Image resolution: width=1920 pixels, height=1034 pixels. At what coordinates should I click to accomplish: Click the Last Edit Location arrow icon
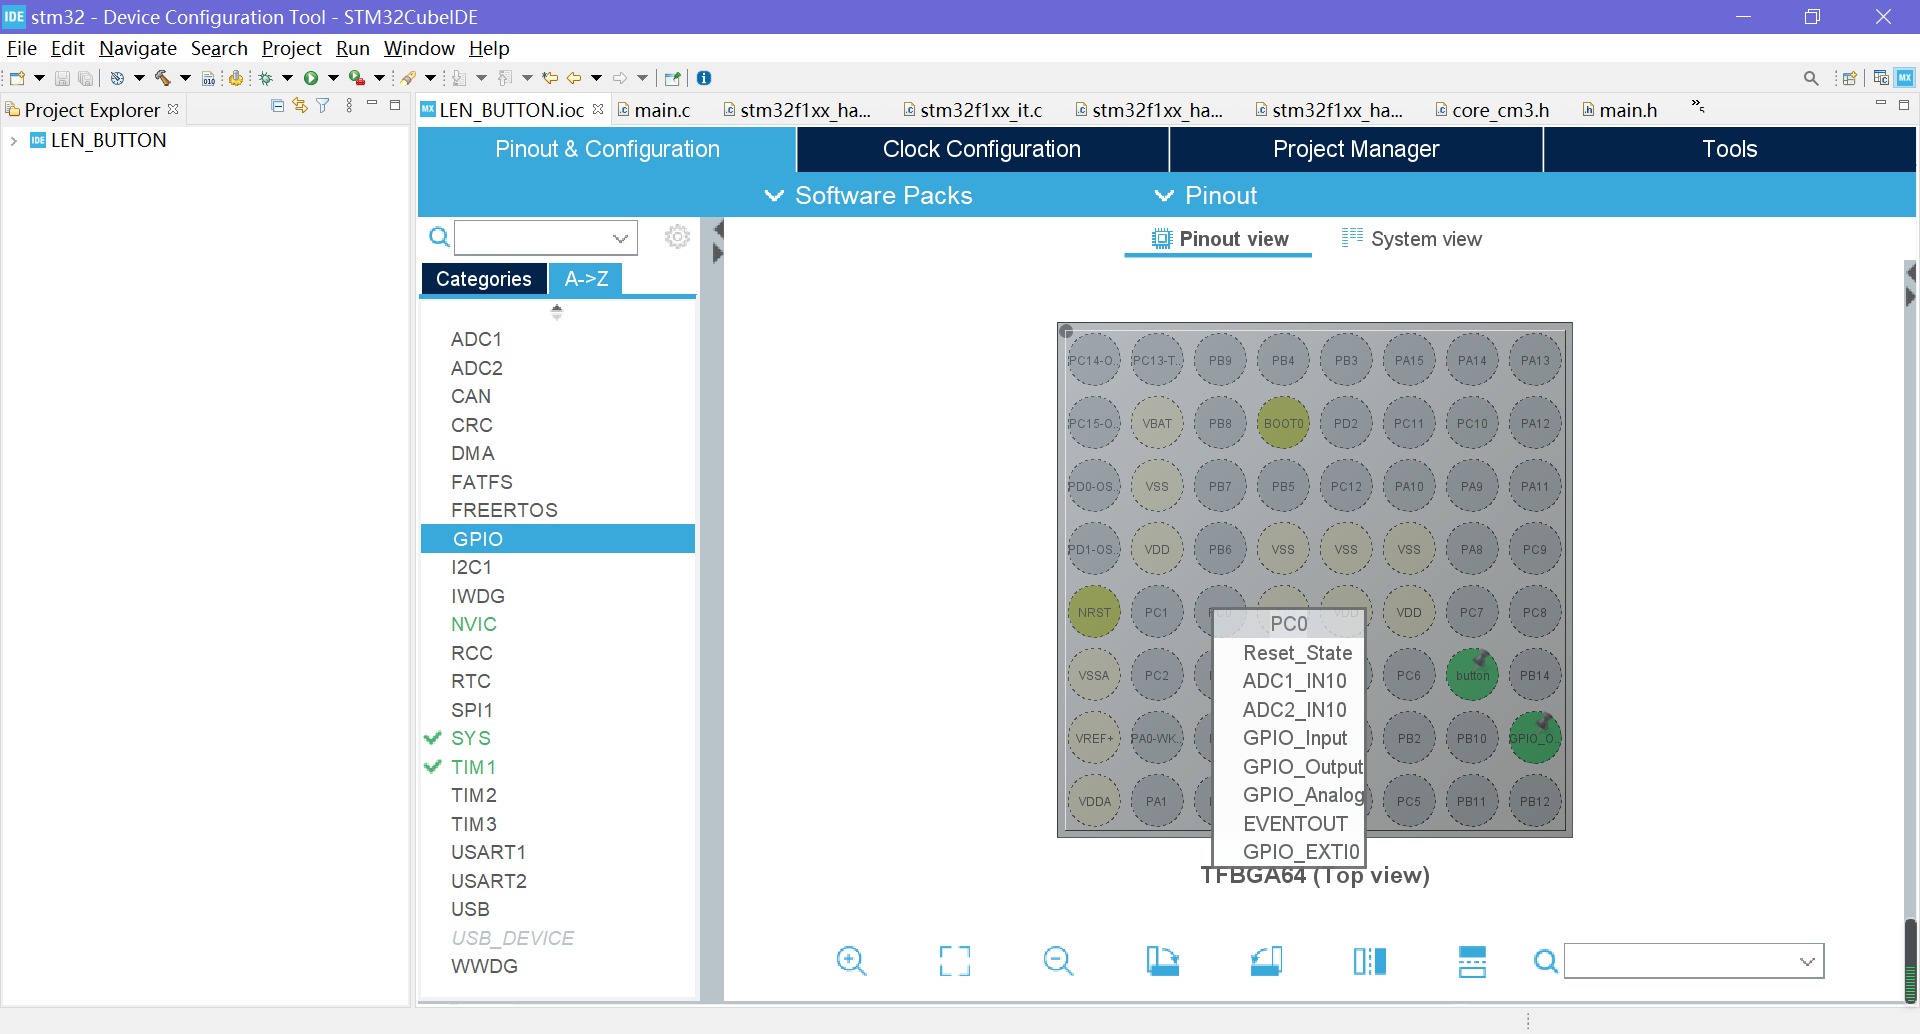tap(549, 78)
